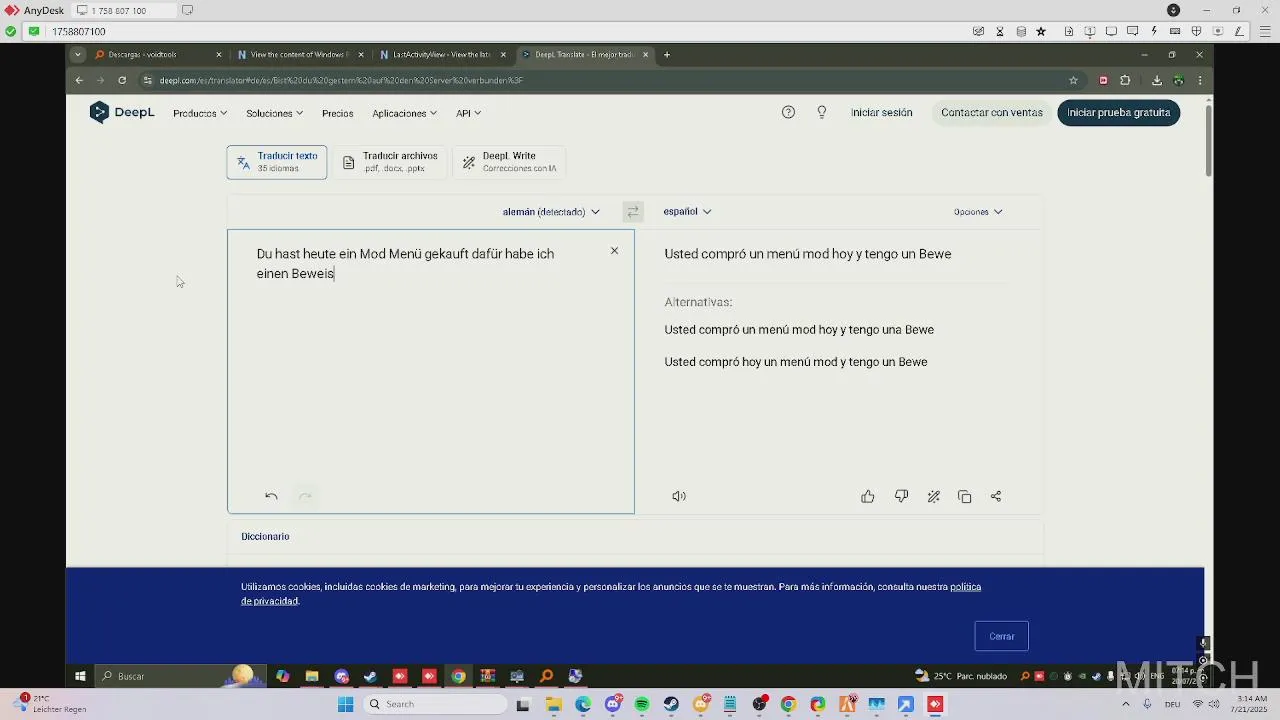Expand the Productos menu

point(200,114)
